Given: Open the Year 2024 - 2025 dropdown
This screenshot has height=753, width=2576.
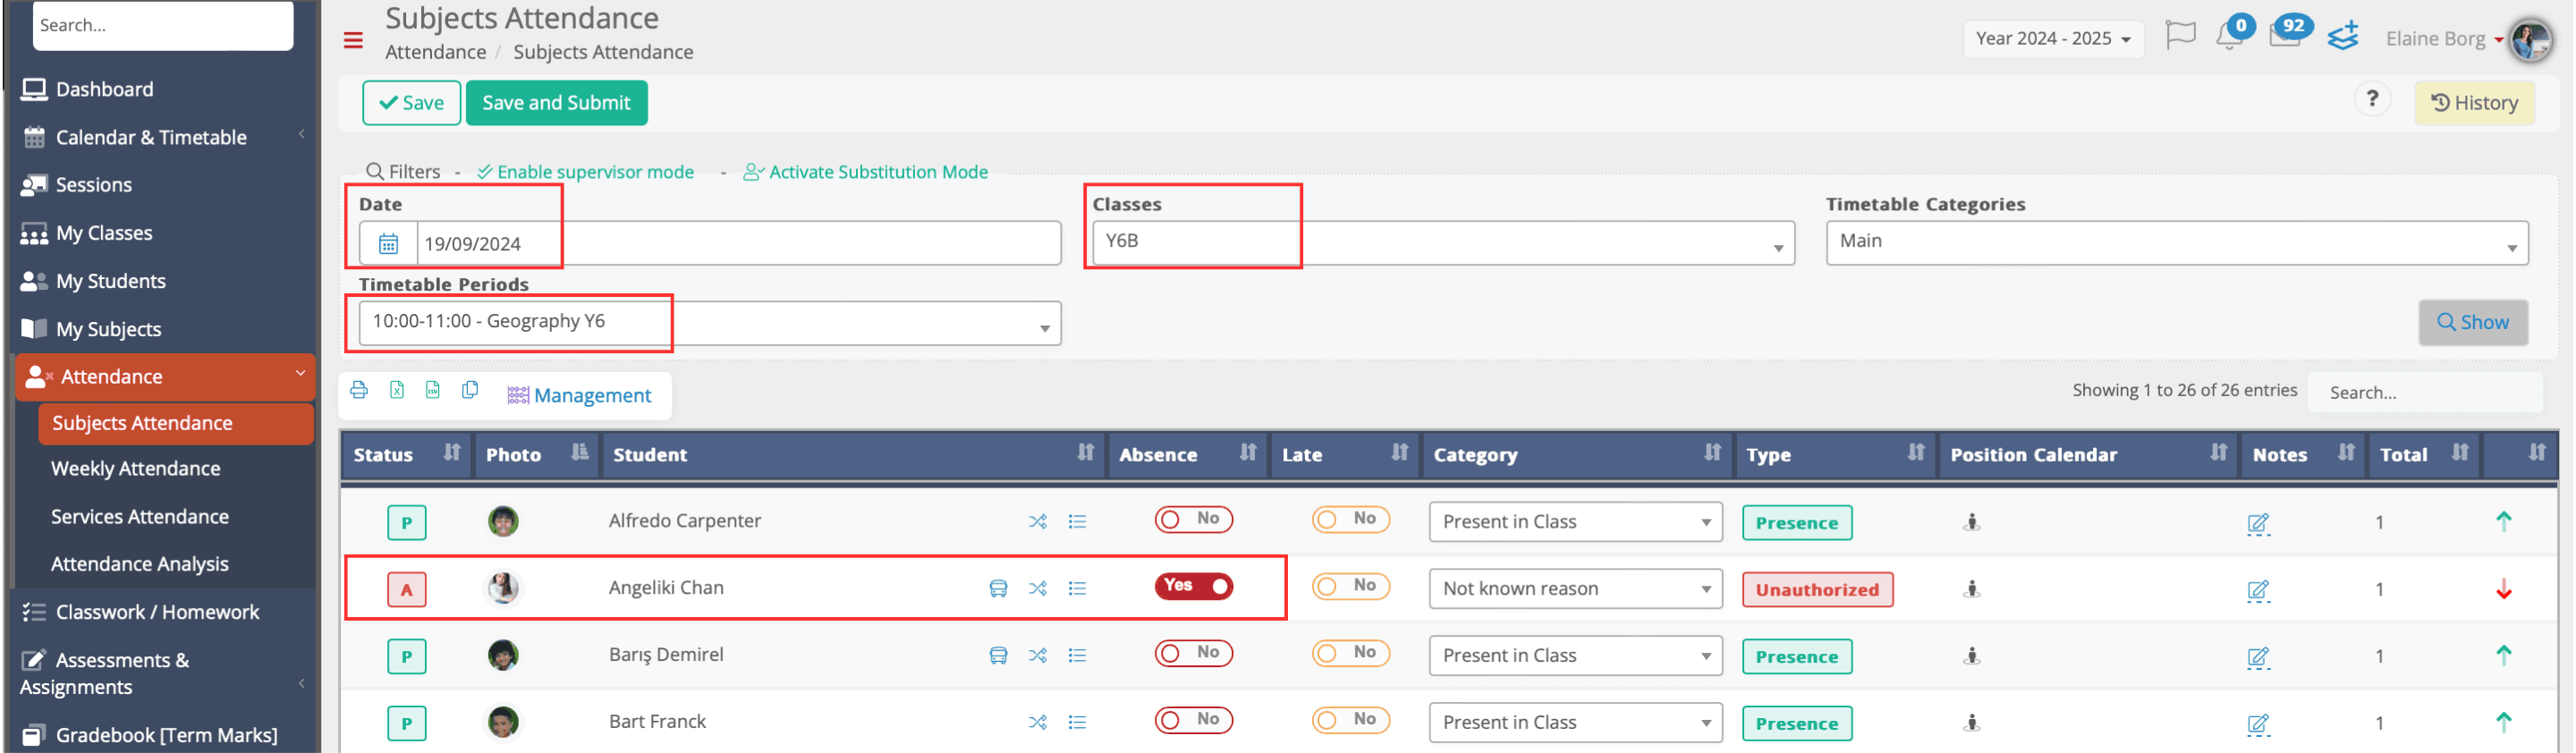Looking at the screenshot, I should (x=2052, y=39).
